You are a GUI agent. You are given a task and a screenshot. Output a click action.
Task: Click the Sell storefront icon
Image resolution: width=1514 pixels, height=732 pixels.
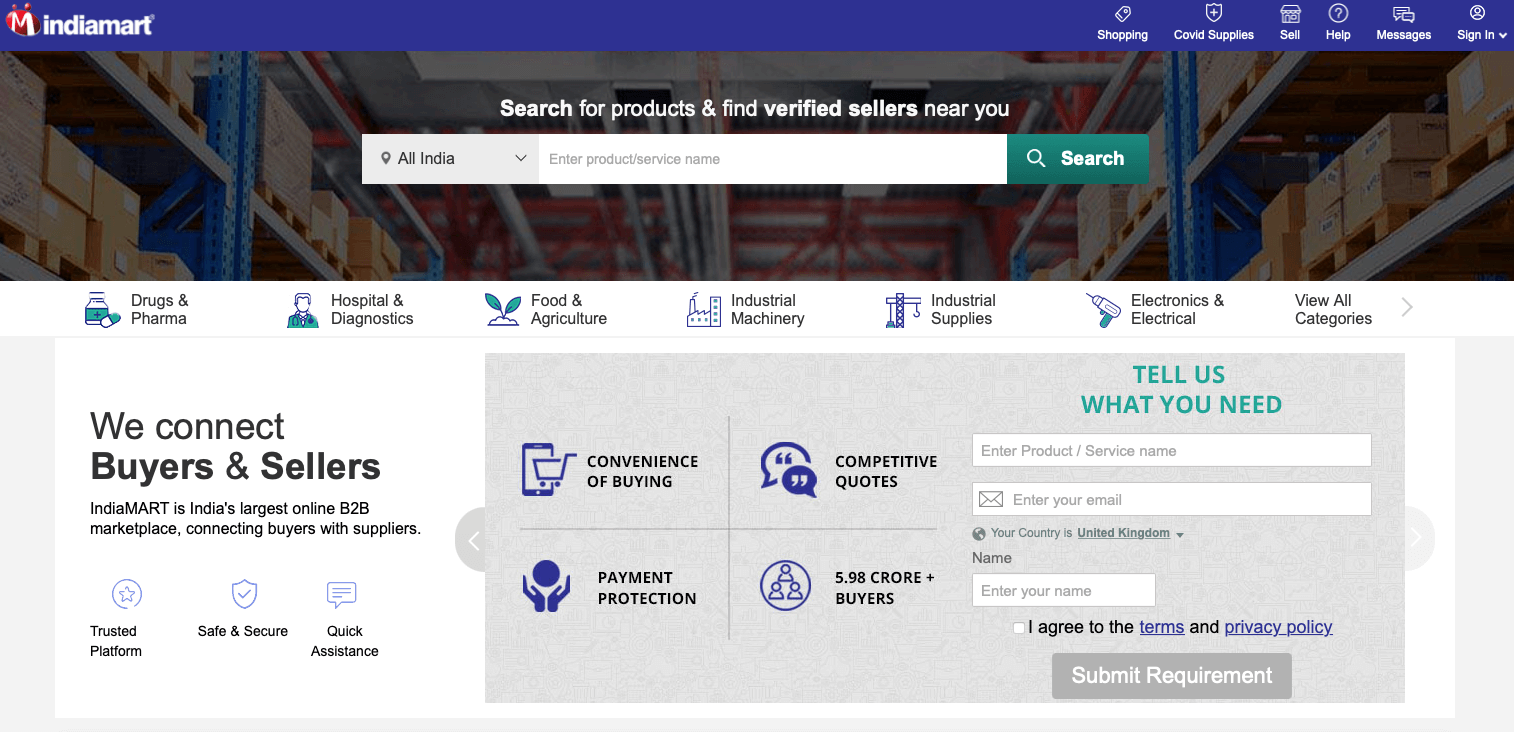tap(1290, 14)
